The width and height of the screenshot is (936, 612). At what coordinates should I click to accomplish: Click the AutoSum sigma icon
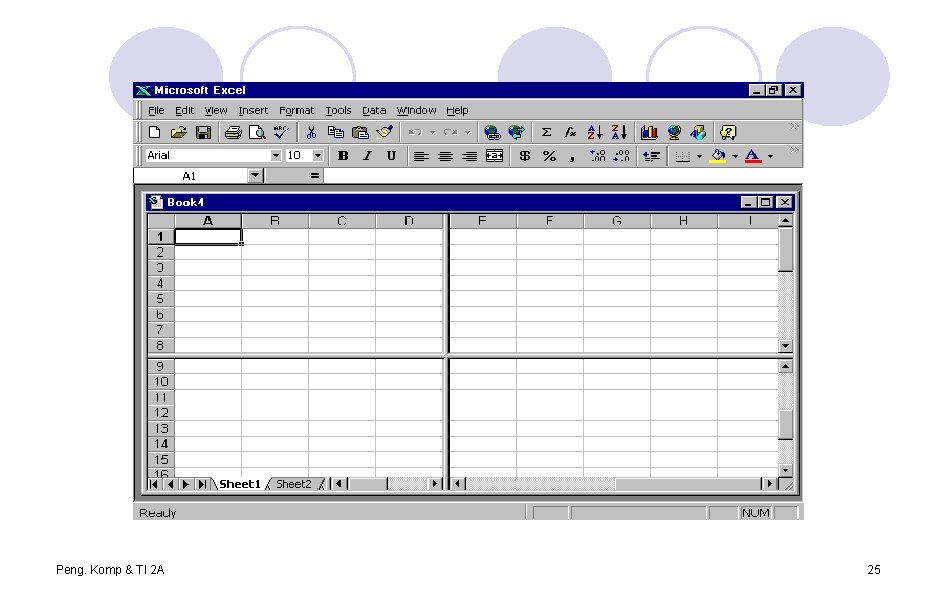pyautogui.click(x=546, y=132)
